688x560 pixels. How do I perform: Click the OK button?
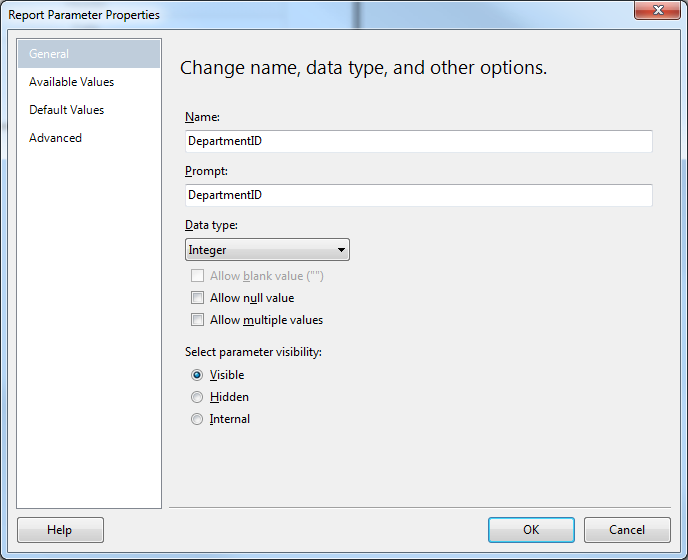tap(531, 530)
